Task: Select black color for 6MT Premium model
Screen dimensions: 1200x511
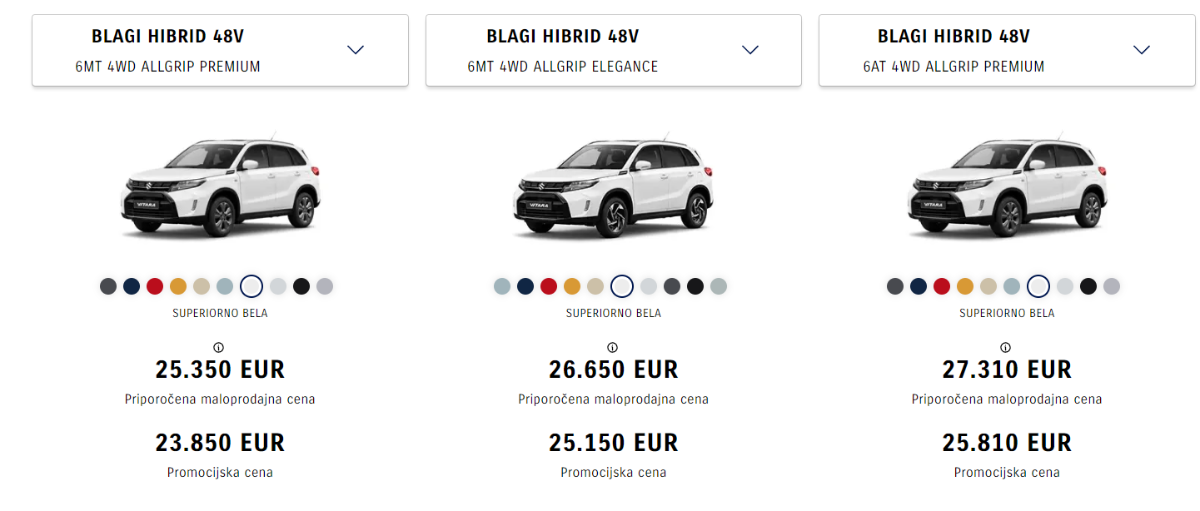Action: pyautogui.click(x=301, y=287)
